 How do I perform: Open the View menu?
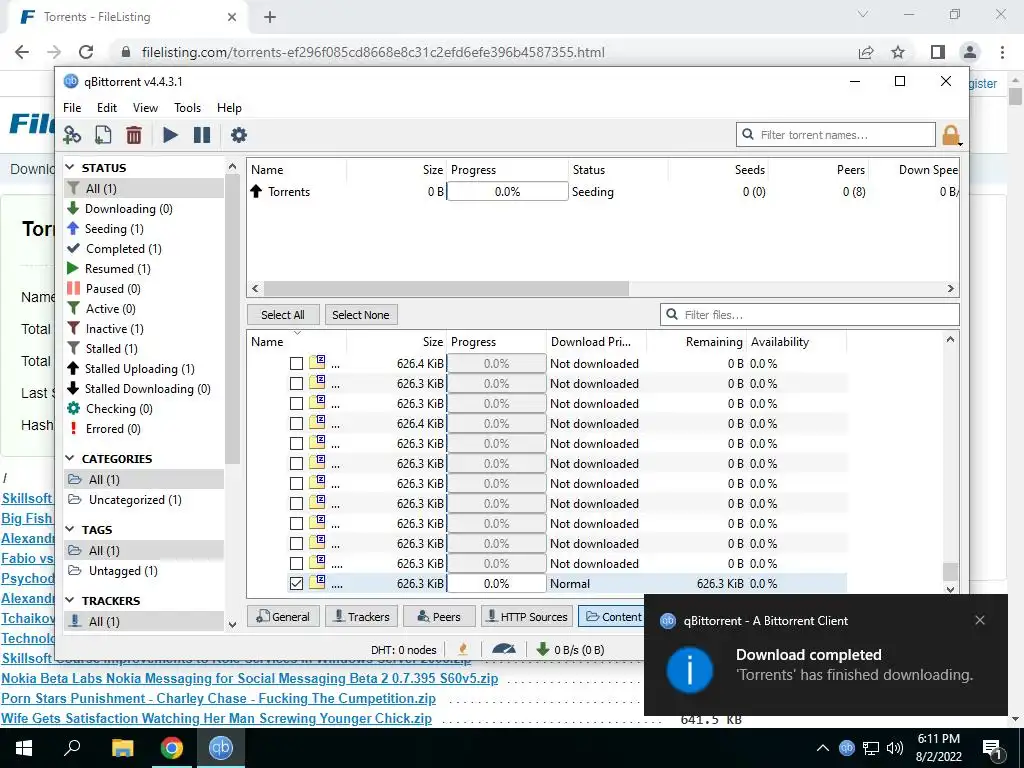point(145,108)
